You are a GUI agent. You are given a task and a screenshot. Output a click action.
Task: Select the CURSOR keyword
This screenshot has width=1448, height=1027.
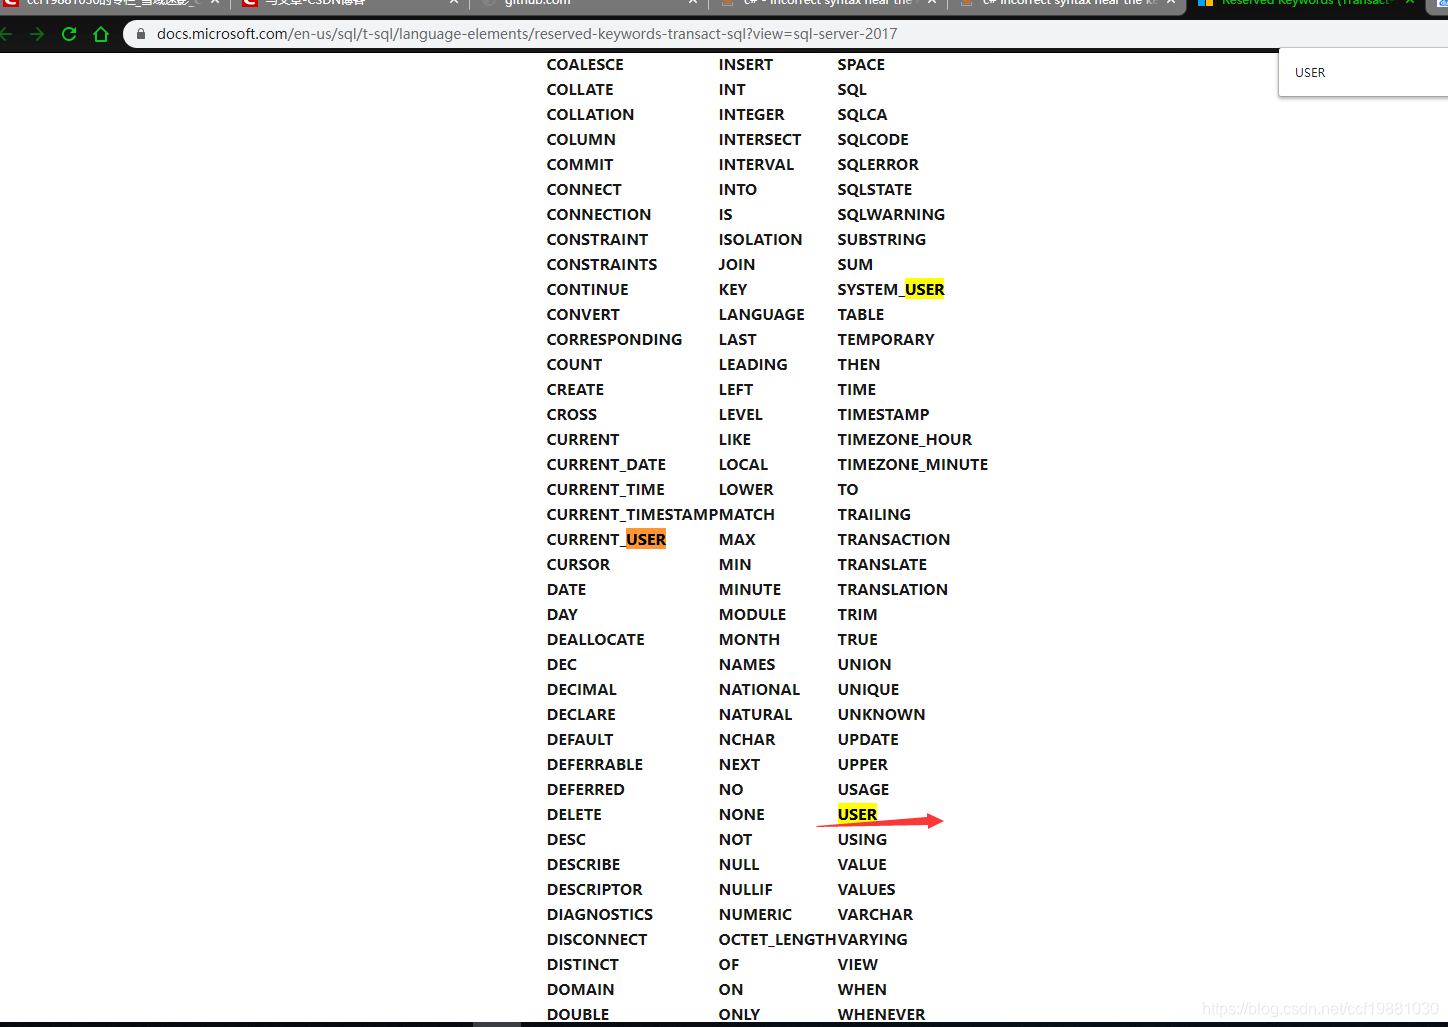pos(578,565)
